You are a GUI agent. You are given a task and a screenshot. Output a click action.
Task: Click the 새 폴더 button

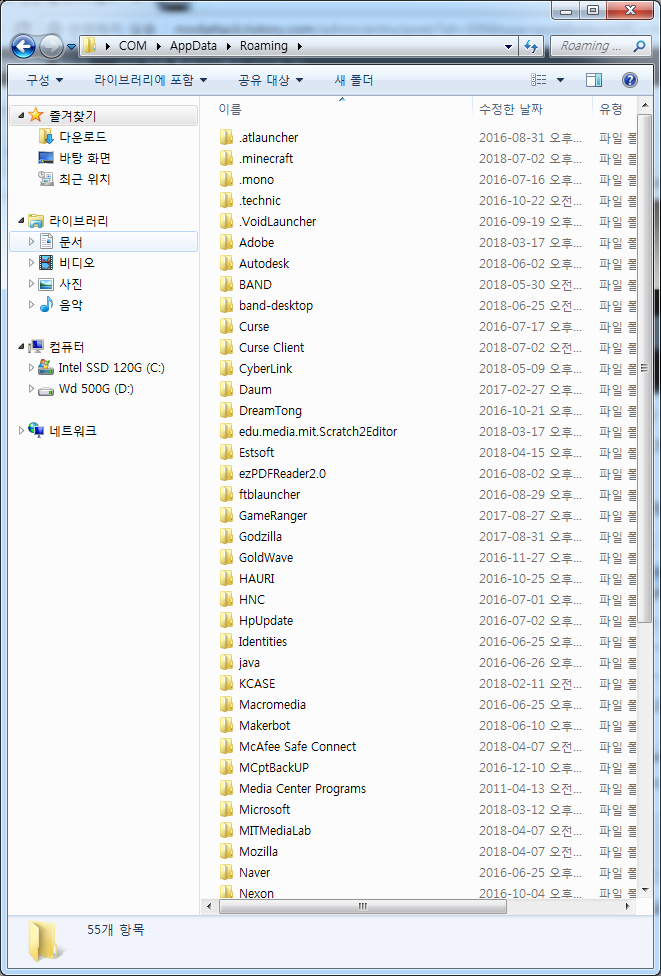click(x=354, y=80)
